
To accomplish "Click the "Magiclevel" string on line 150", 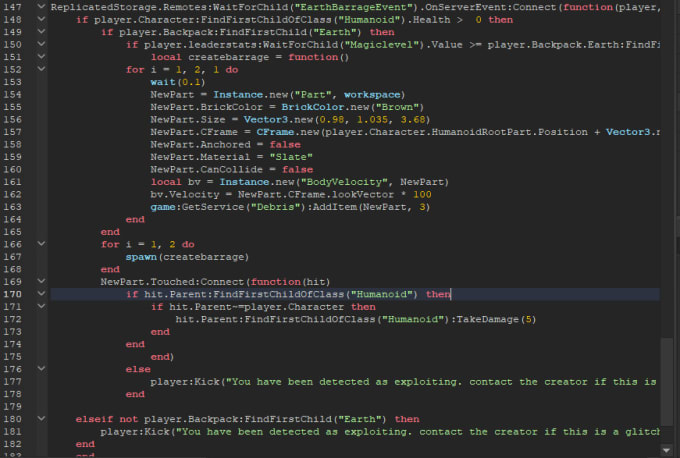I will point(382,45).
